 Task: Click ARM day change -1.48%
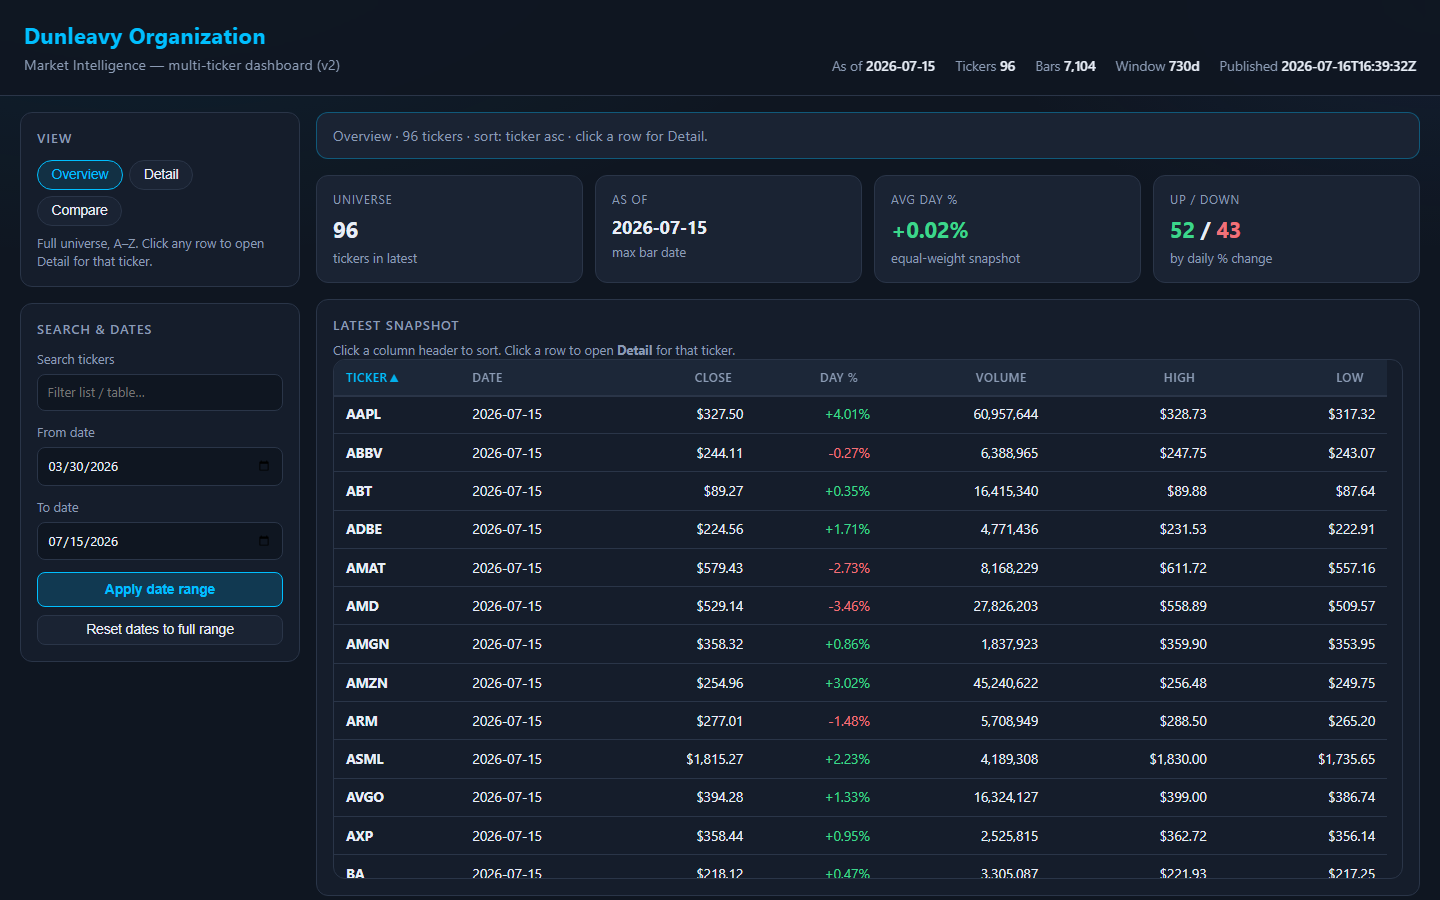pyautogui.click(x=849, y=721)
